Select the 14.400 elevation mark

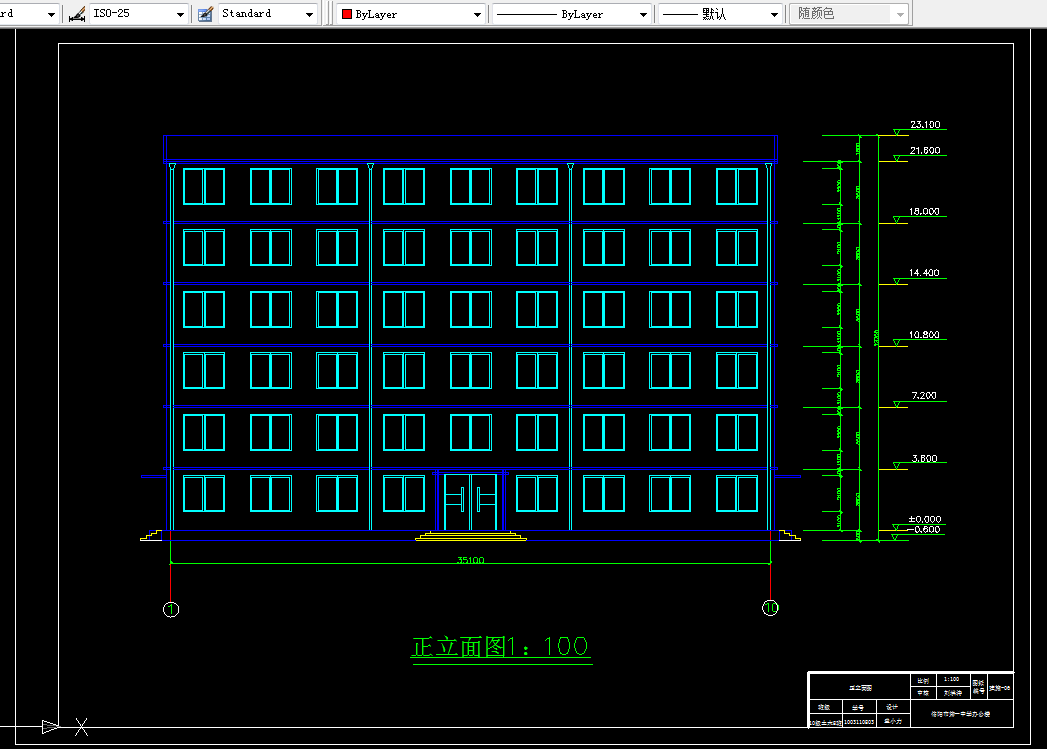pyautogui.click(x=924, y=273)
